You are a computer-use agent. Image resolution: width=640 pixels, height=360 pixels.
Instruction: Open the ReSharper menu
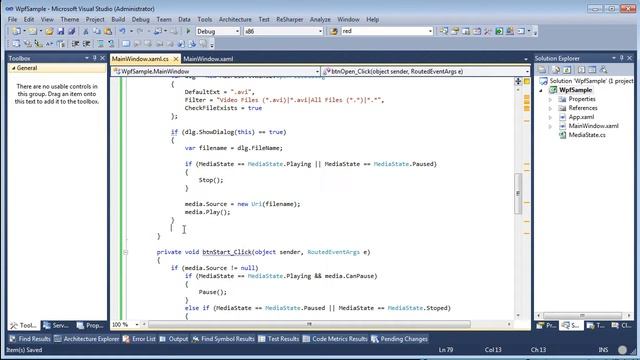click(290, 19)
